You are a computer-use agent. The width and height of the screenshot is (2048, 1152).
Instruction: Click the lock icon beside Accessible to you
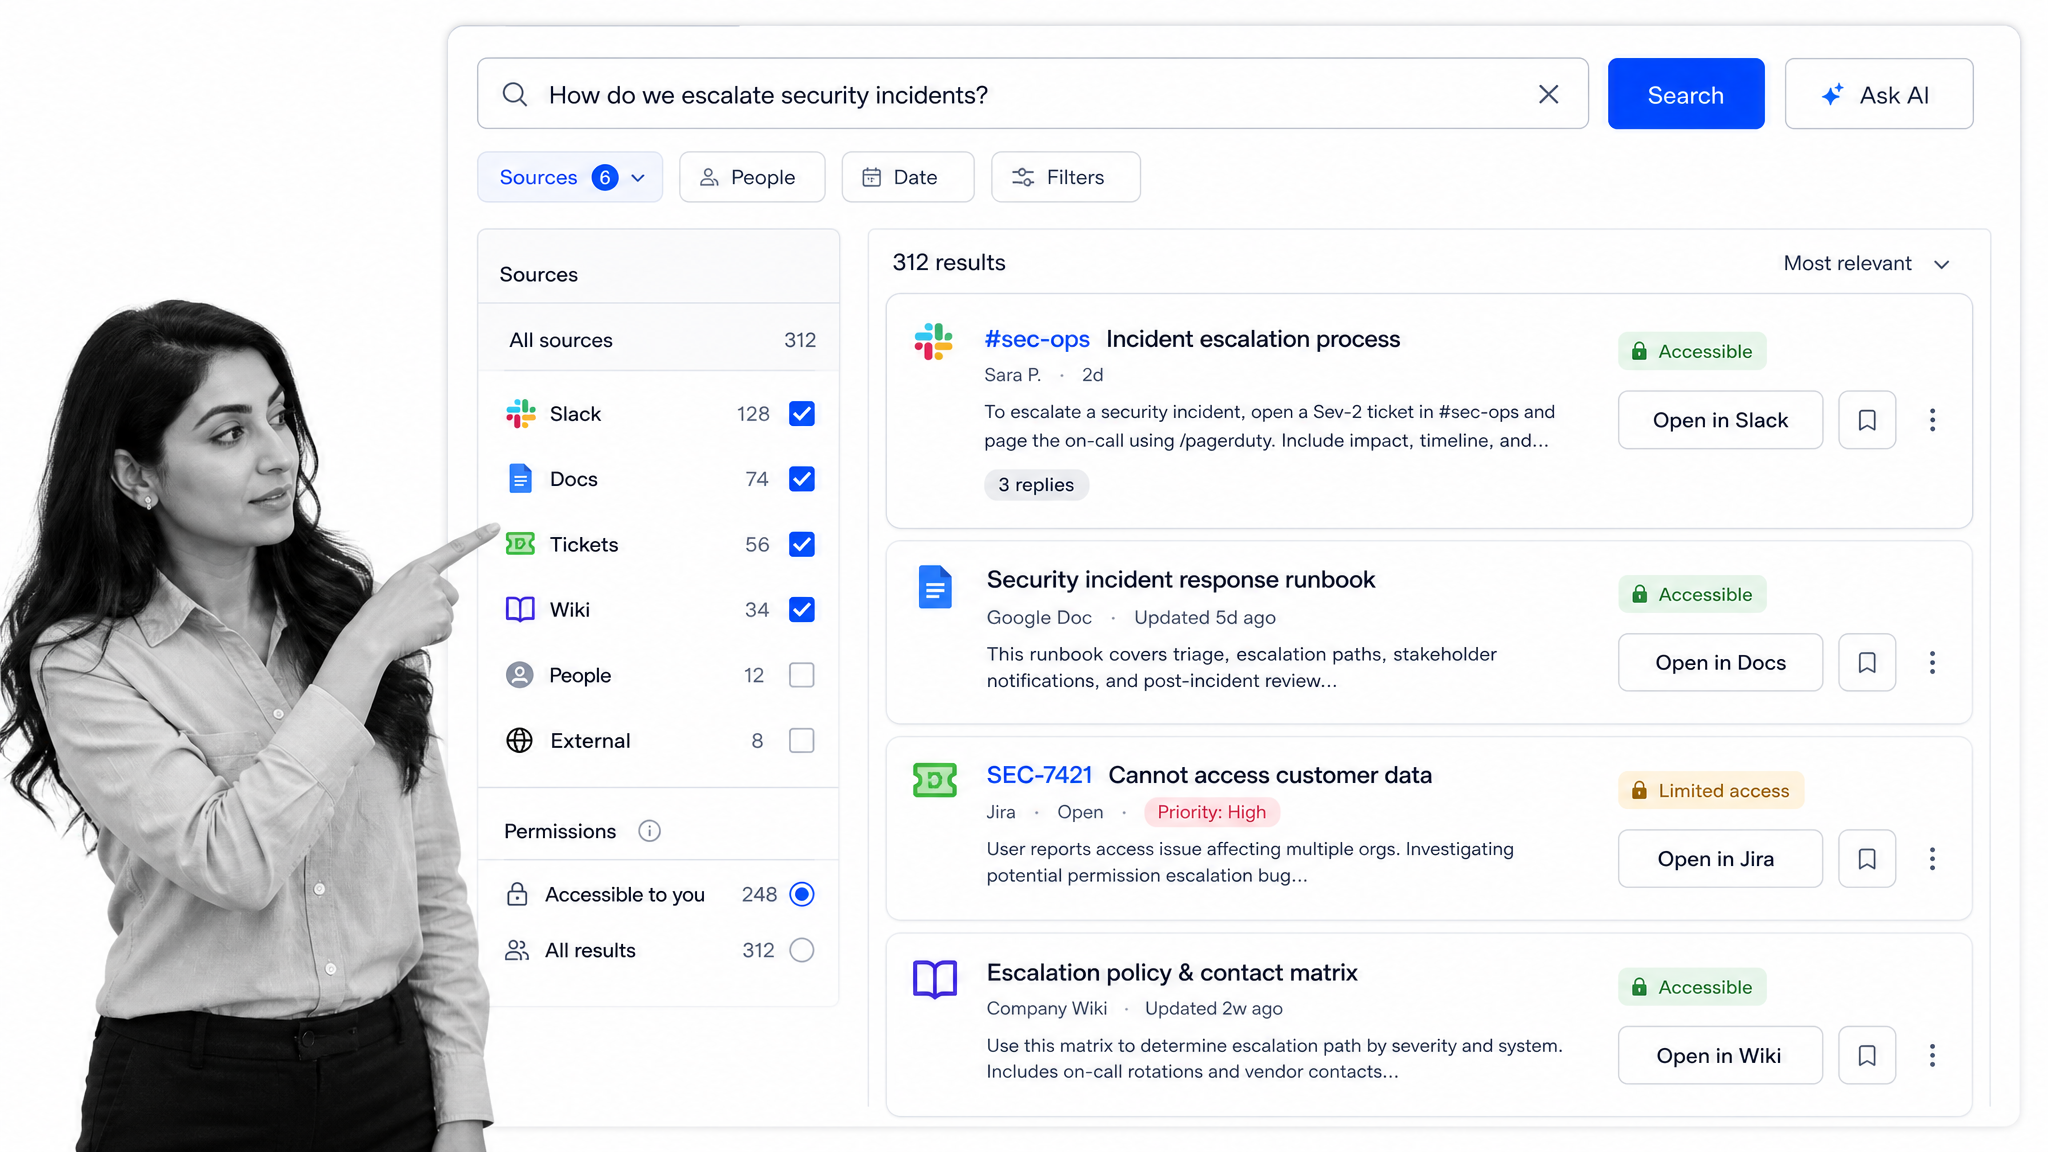(517, 894)
